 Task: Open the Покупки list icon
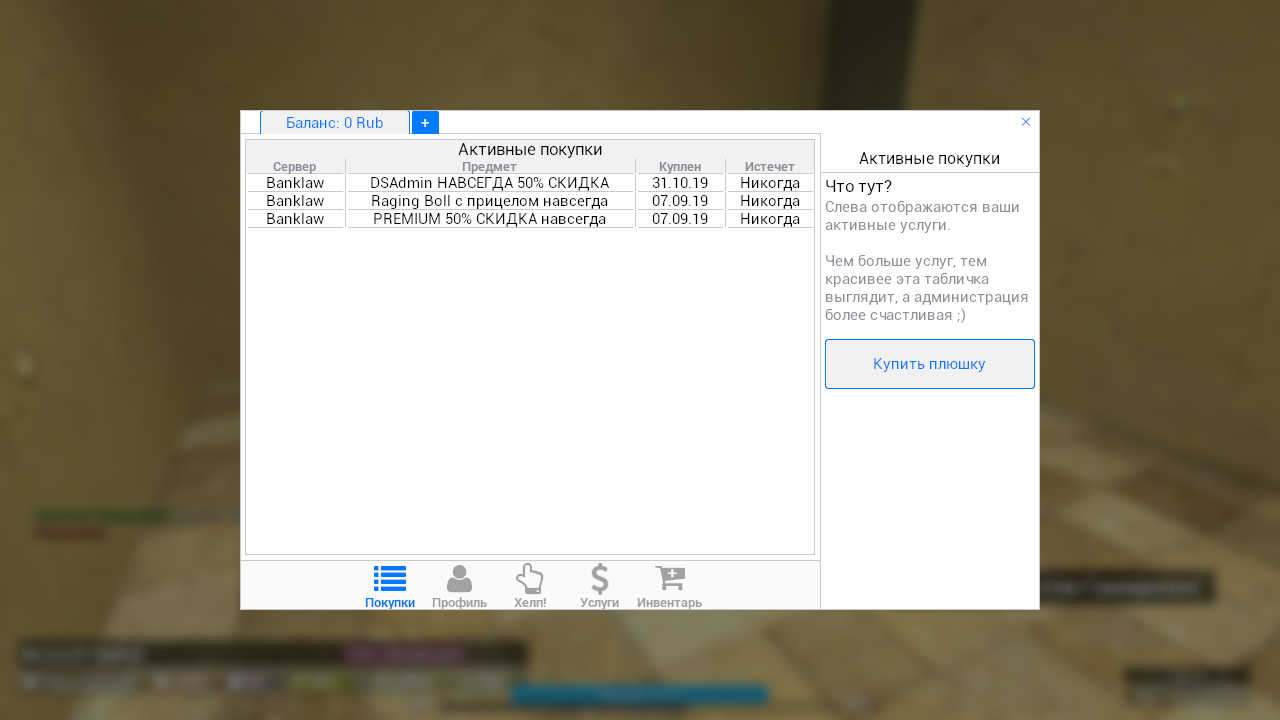390,579
